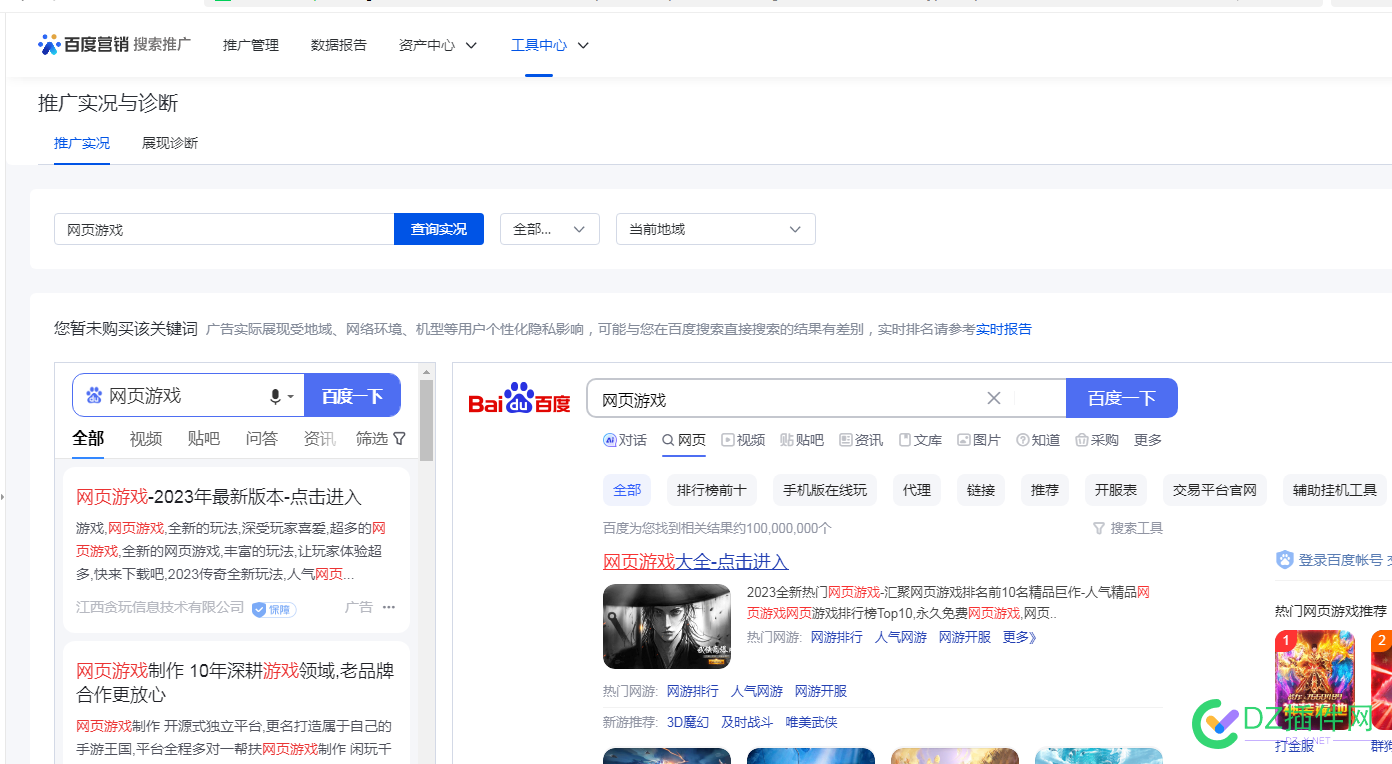
Task: Click the 百度营销 logo icon
Action: tap(49, 44)
